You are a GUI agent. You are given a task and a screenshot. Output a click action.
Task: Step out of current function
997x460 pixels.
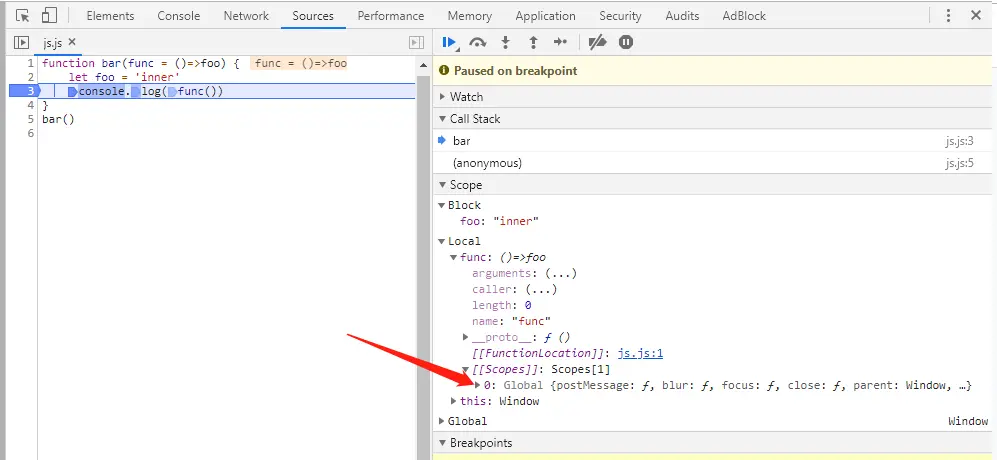point(533,43)
